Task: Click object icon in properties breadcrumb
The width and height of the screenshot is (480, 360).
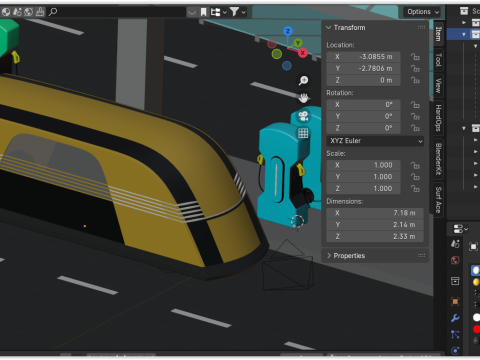Action: [x=473, y=246]
